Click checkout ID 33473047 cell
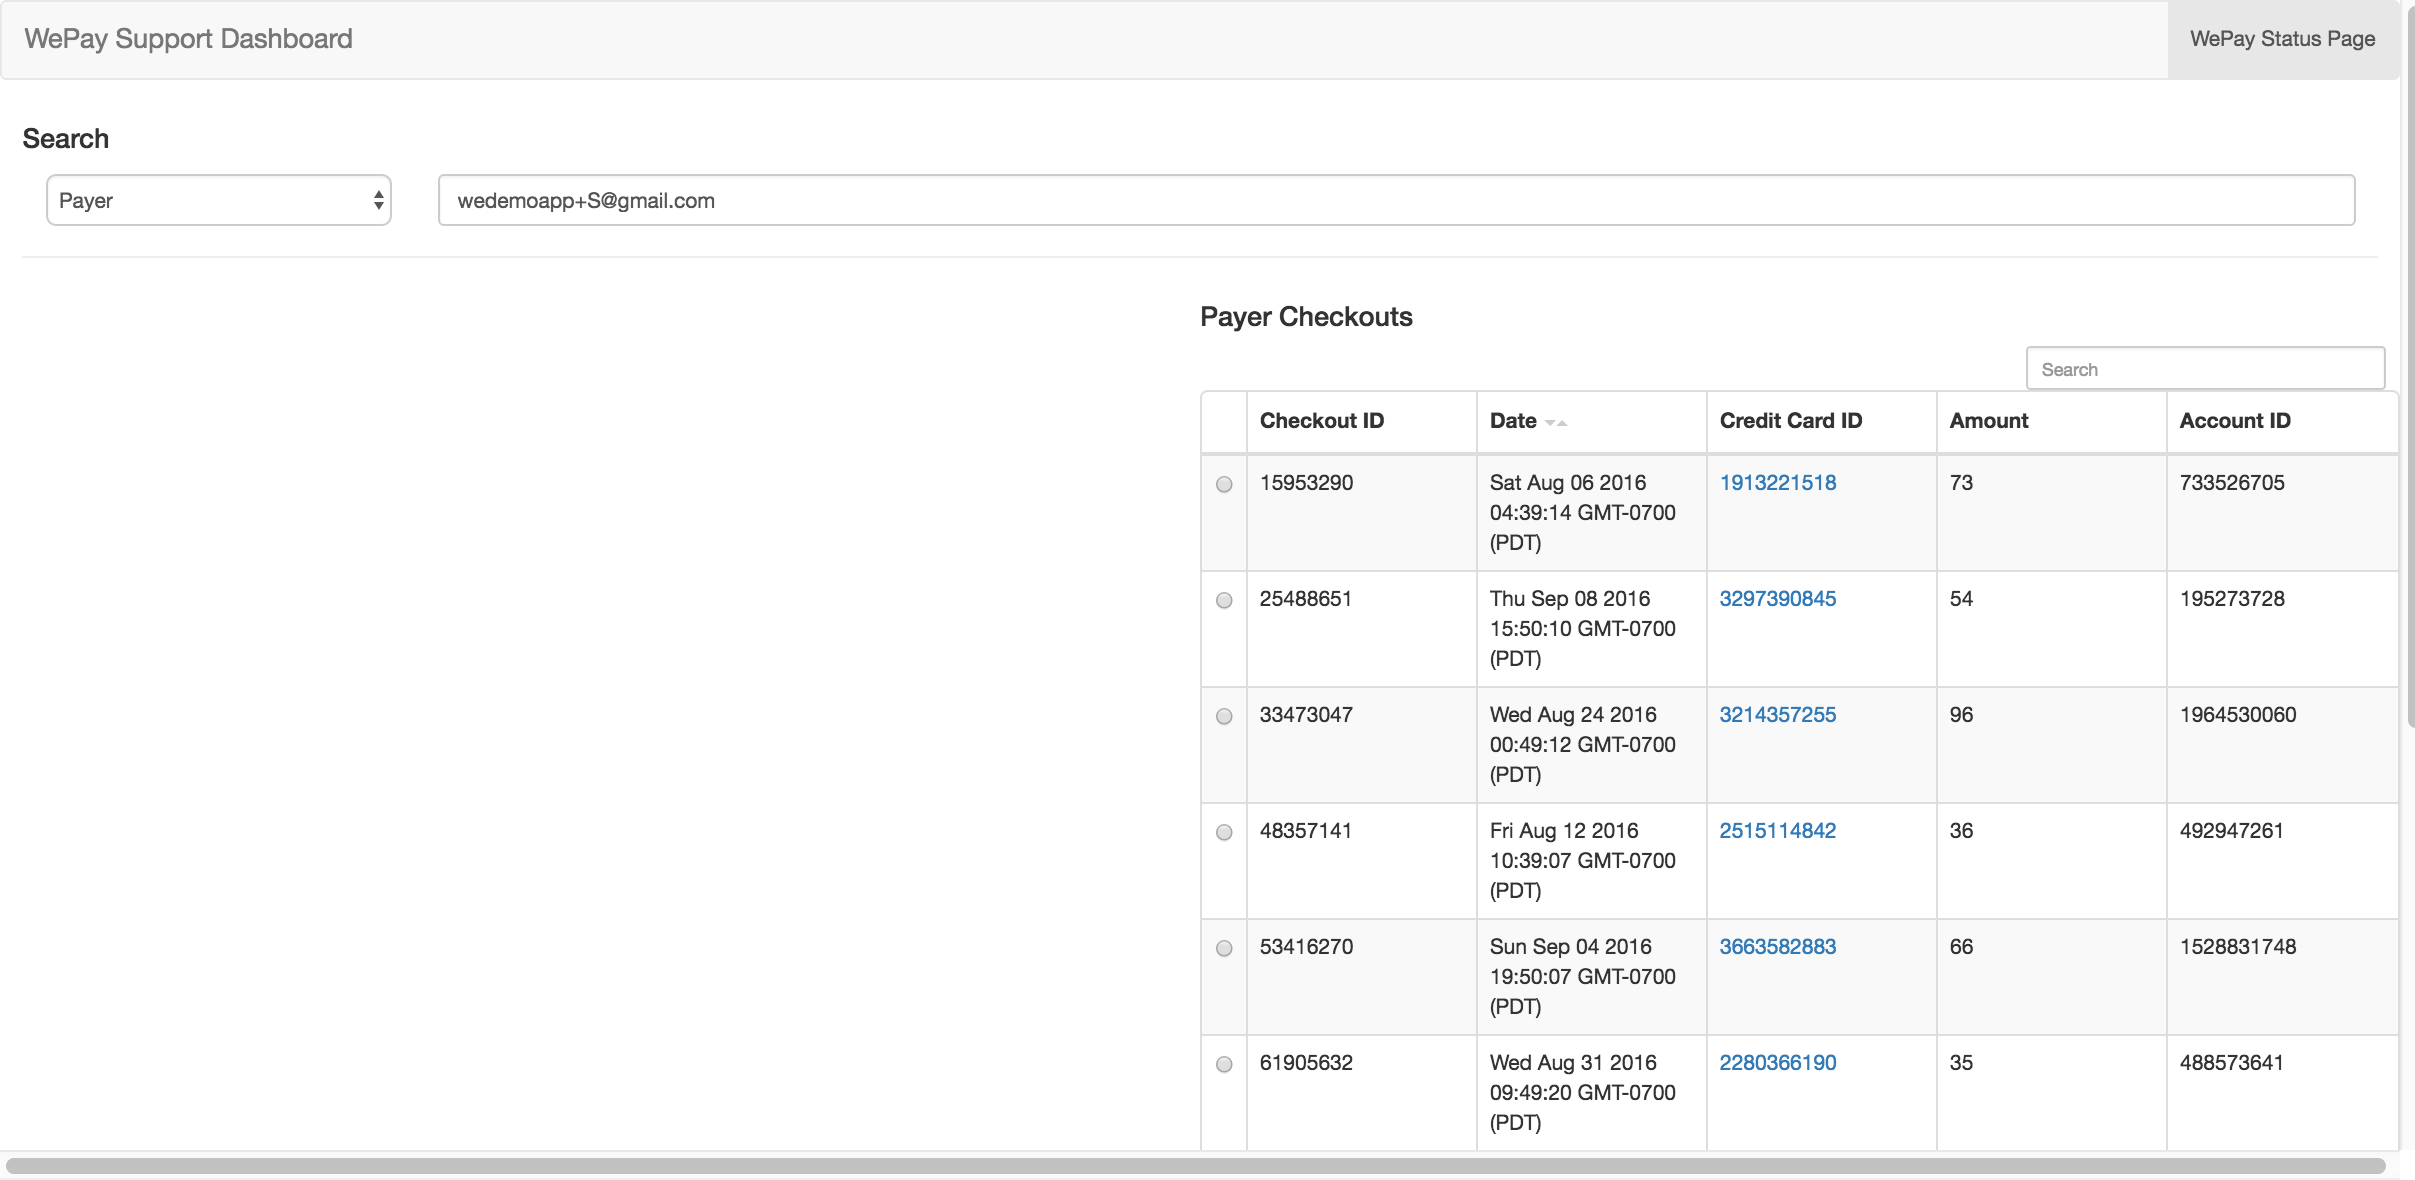Viewport: 2415px width, 1180px height. [1361, 745]
